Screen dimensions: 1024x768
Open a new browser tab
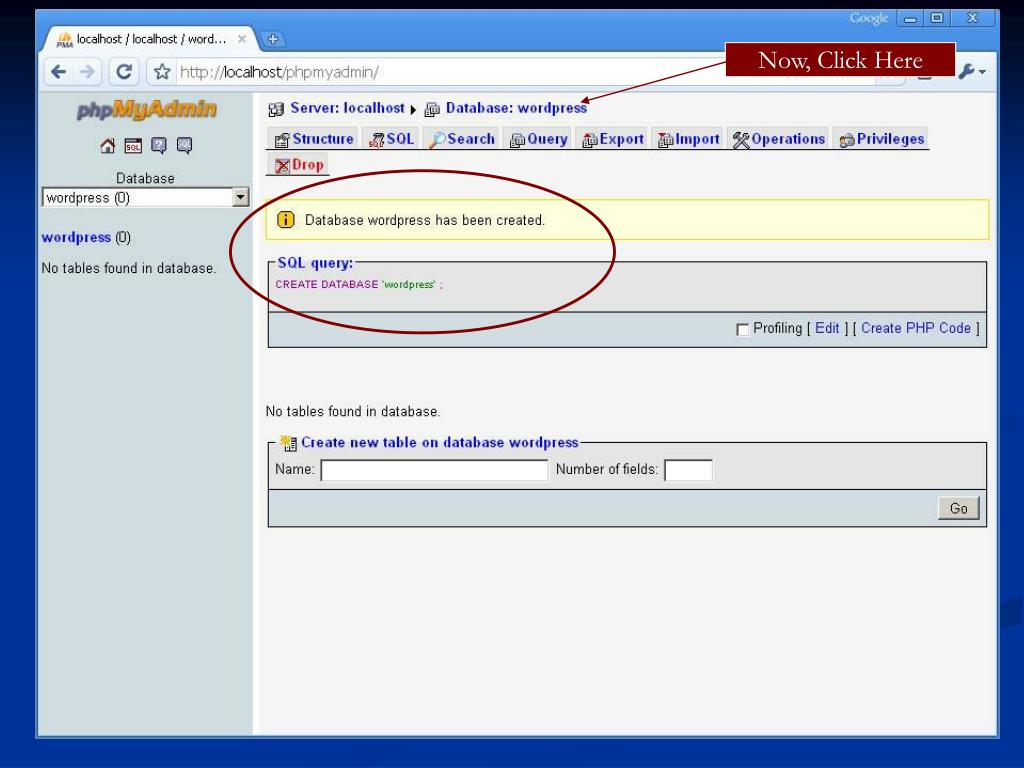(272, 39)
